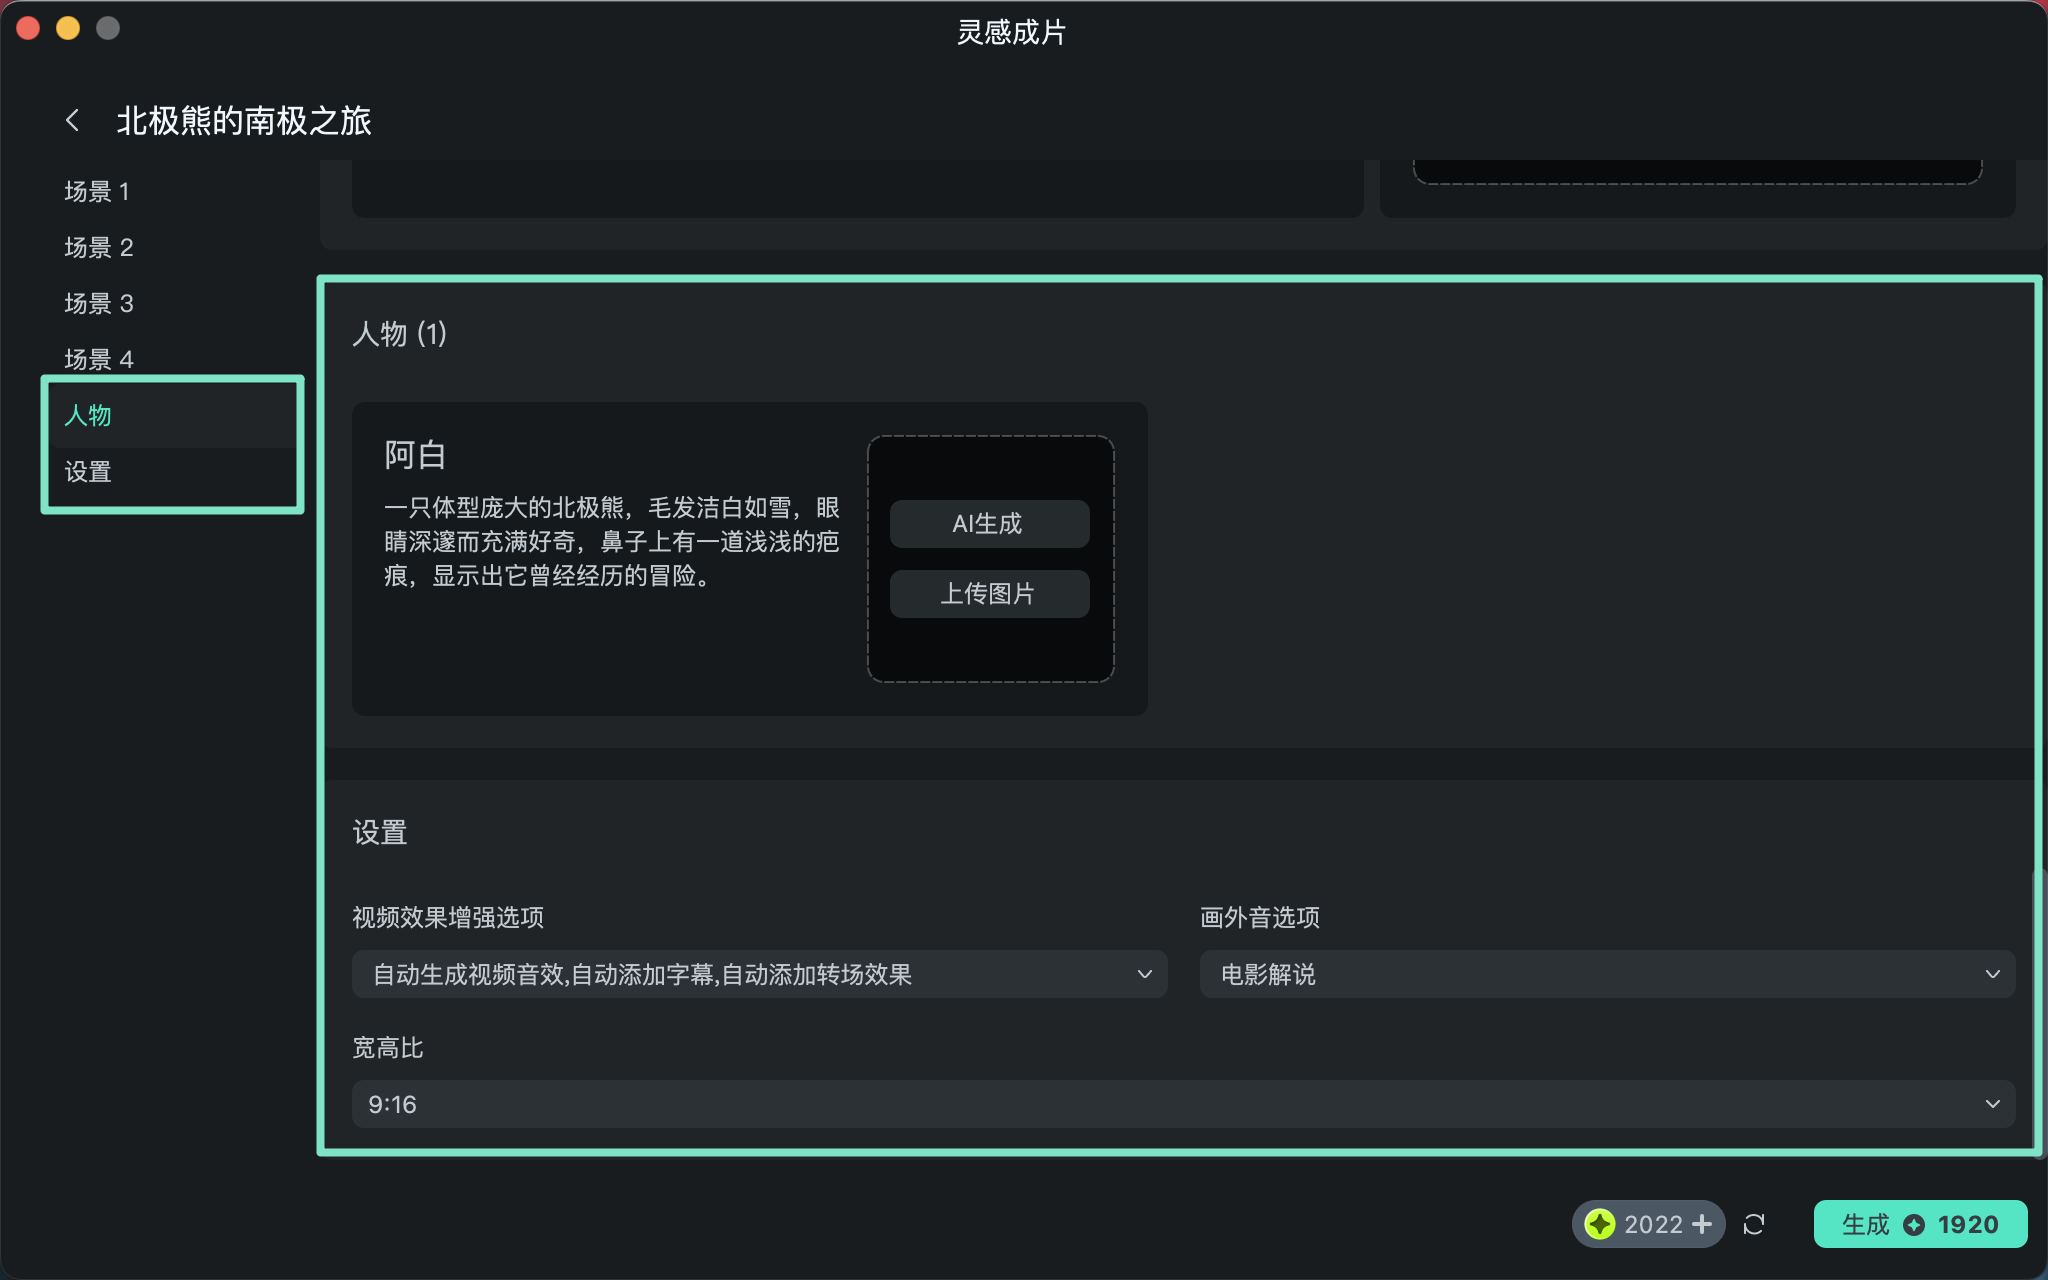Click the green credits coin icon
2048x1280 pixels.
(1600, 1224)
